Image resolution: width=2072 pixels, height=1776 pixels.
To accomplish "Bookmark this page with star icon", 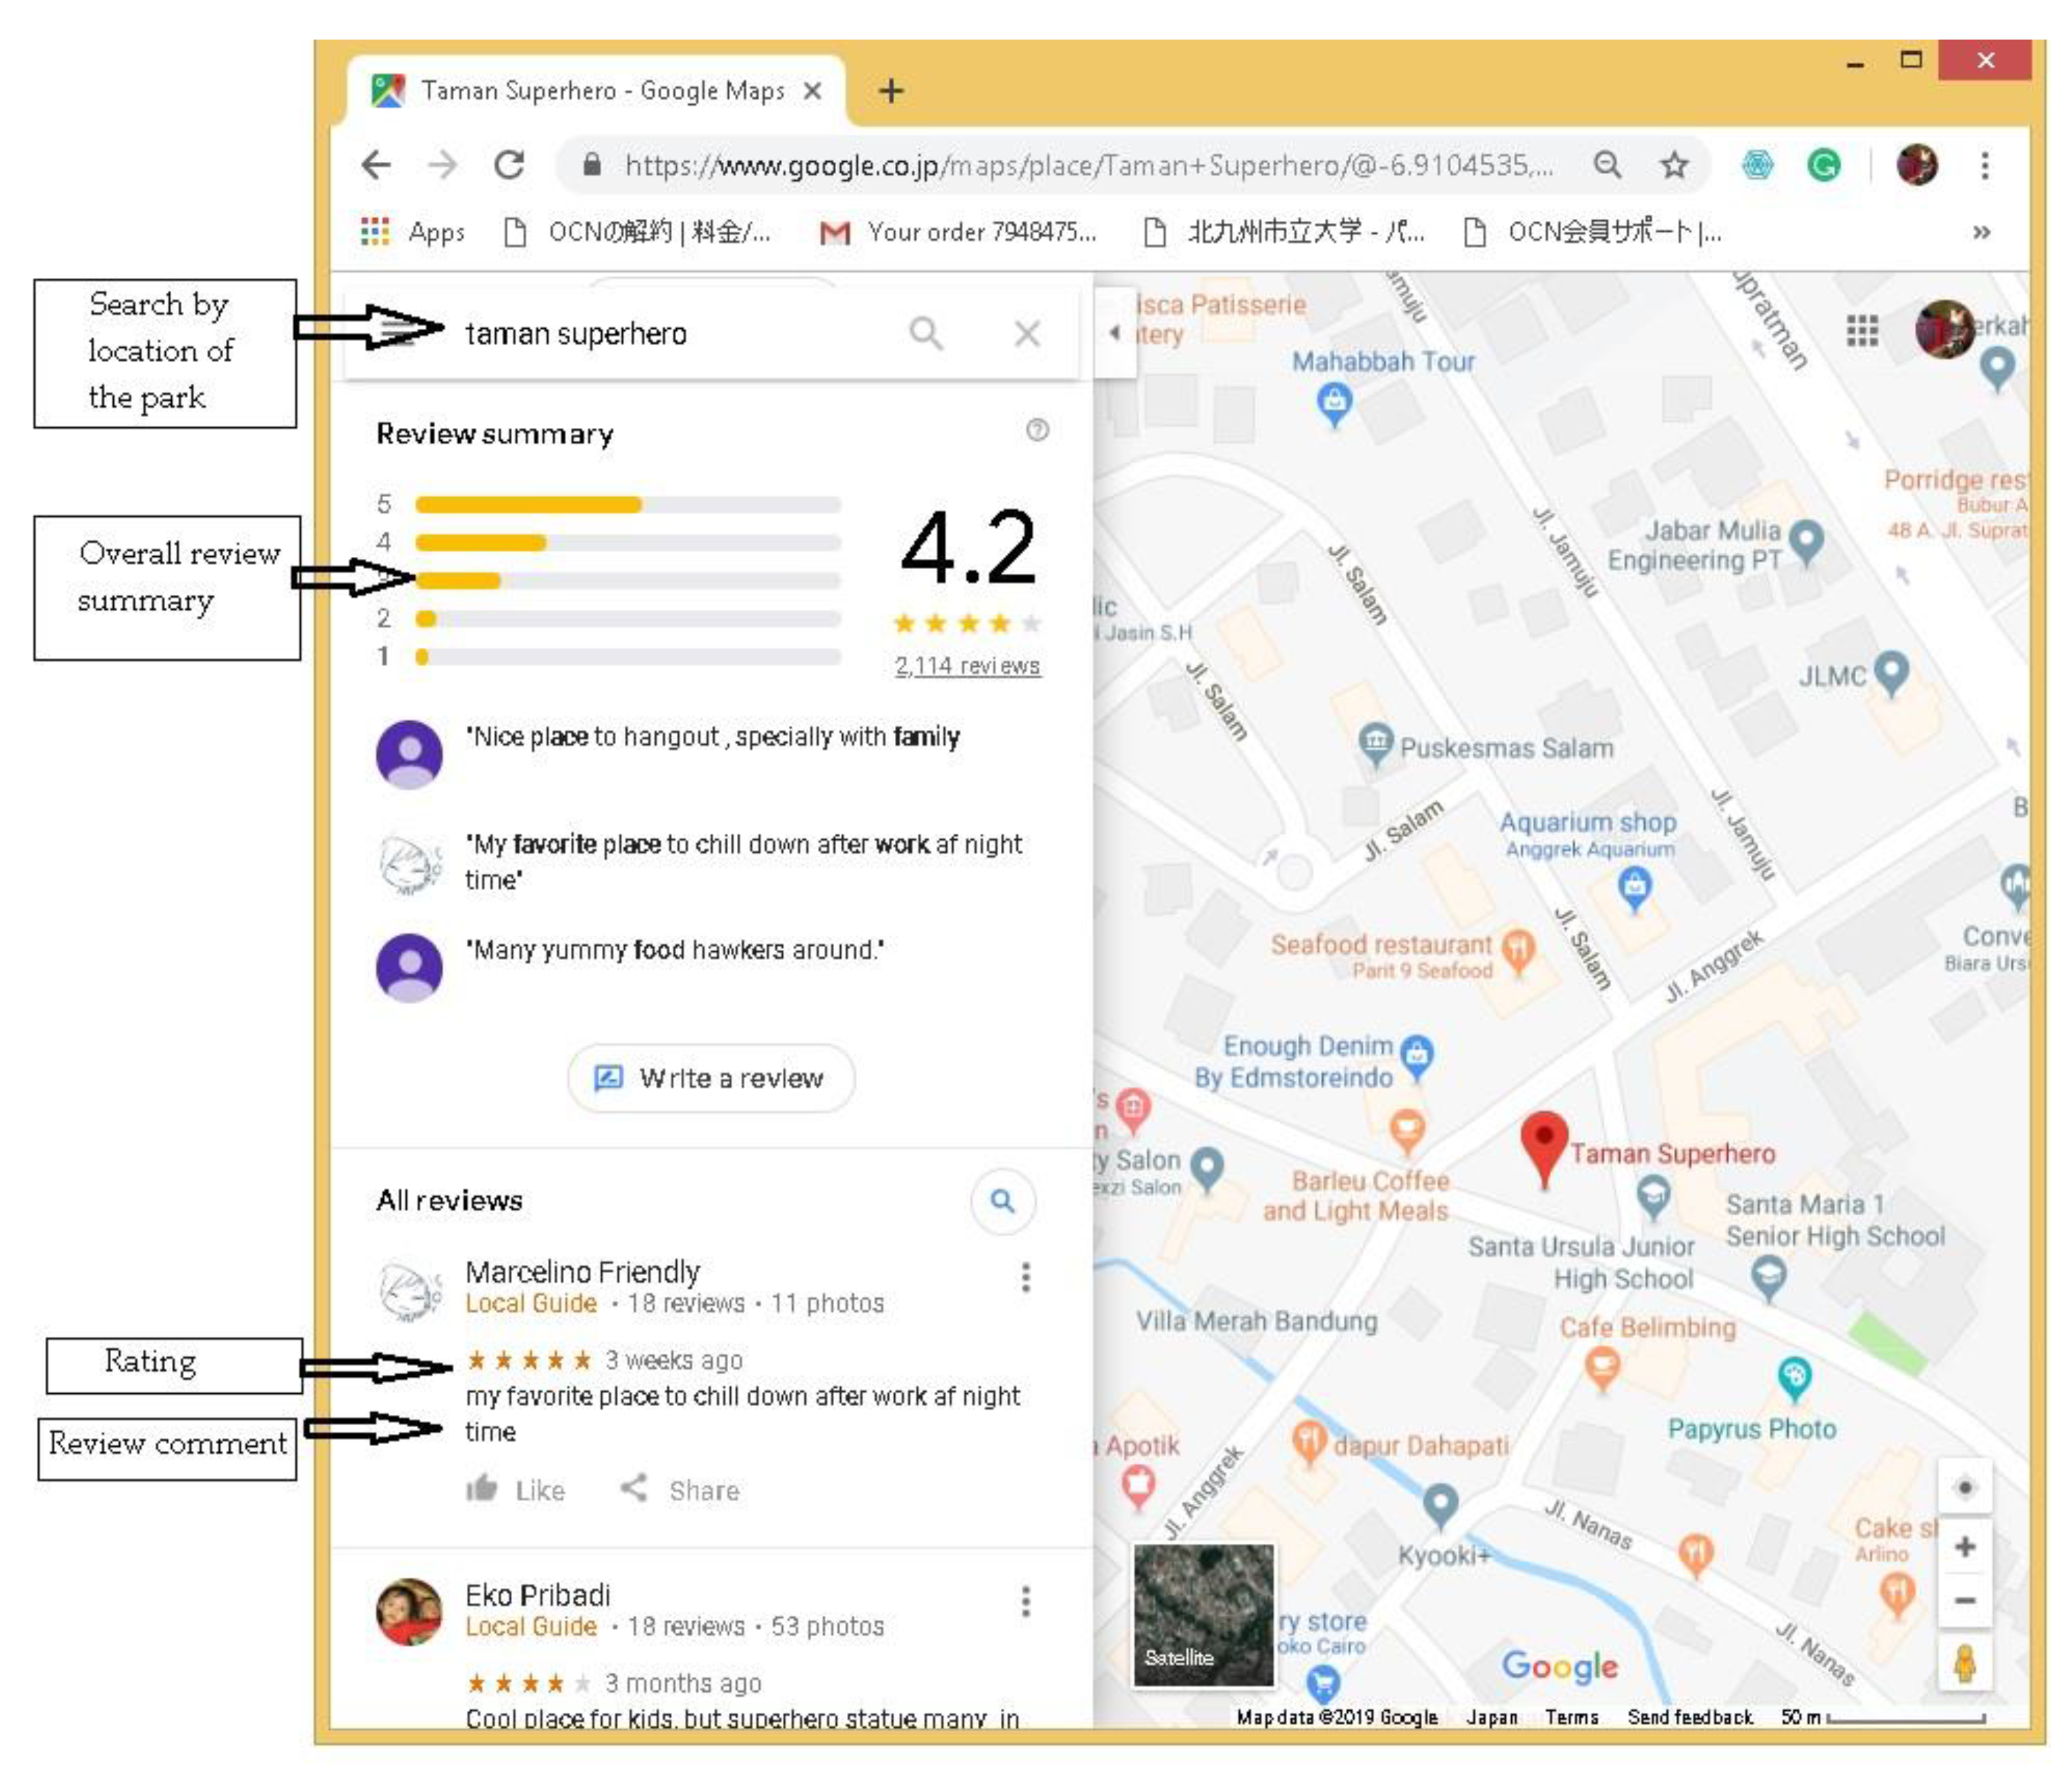I will (x=1674, y=165).
